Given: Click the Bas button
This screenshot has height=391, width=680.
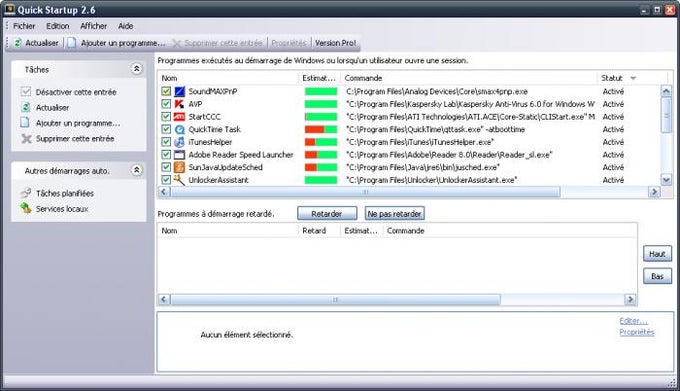Looking at the screenshot, I should 657,276.
